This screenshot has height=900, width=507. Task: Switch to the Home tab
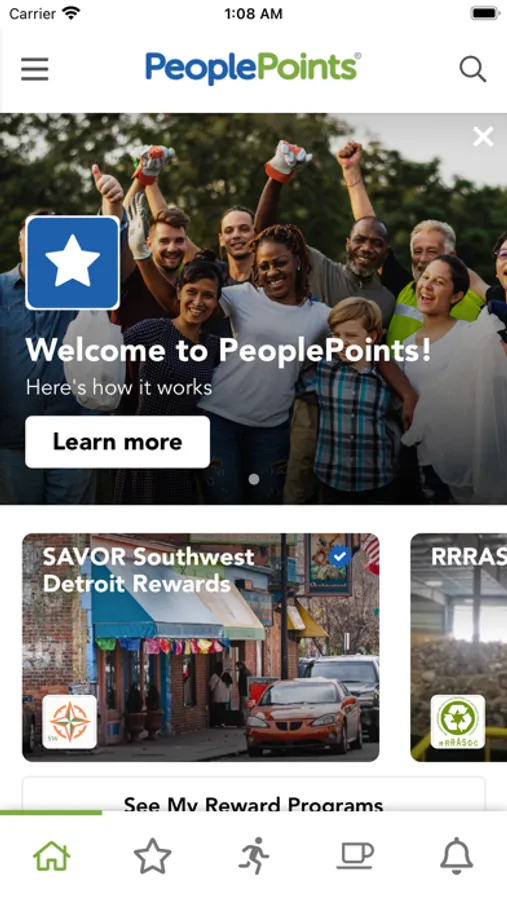pos(52,856)
